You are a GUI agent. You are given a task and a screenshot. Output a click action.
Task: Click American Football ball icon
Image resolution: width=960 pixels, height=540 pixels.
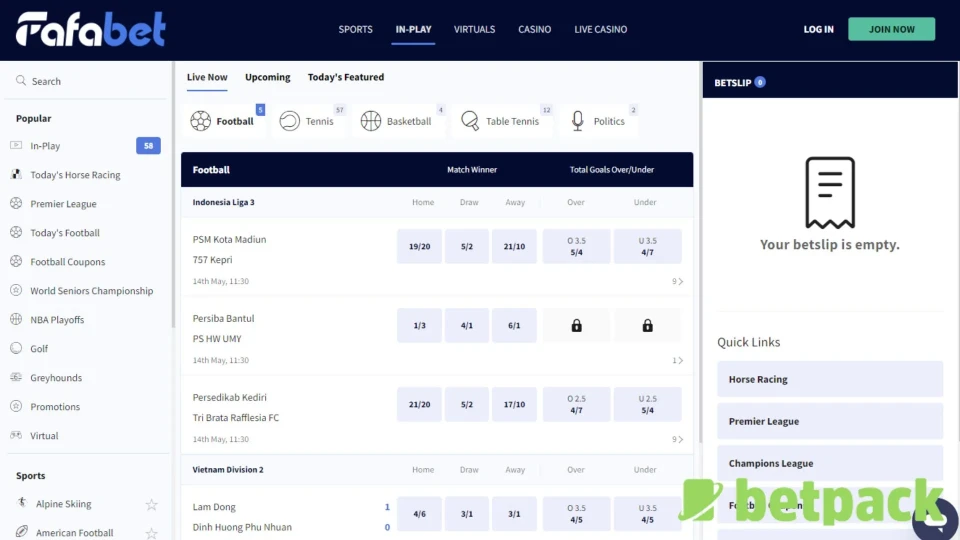click(22, 531)
